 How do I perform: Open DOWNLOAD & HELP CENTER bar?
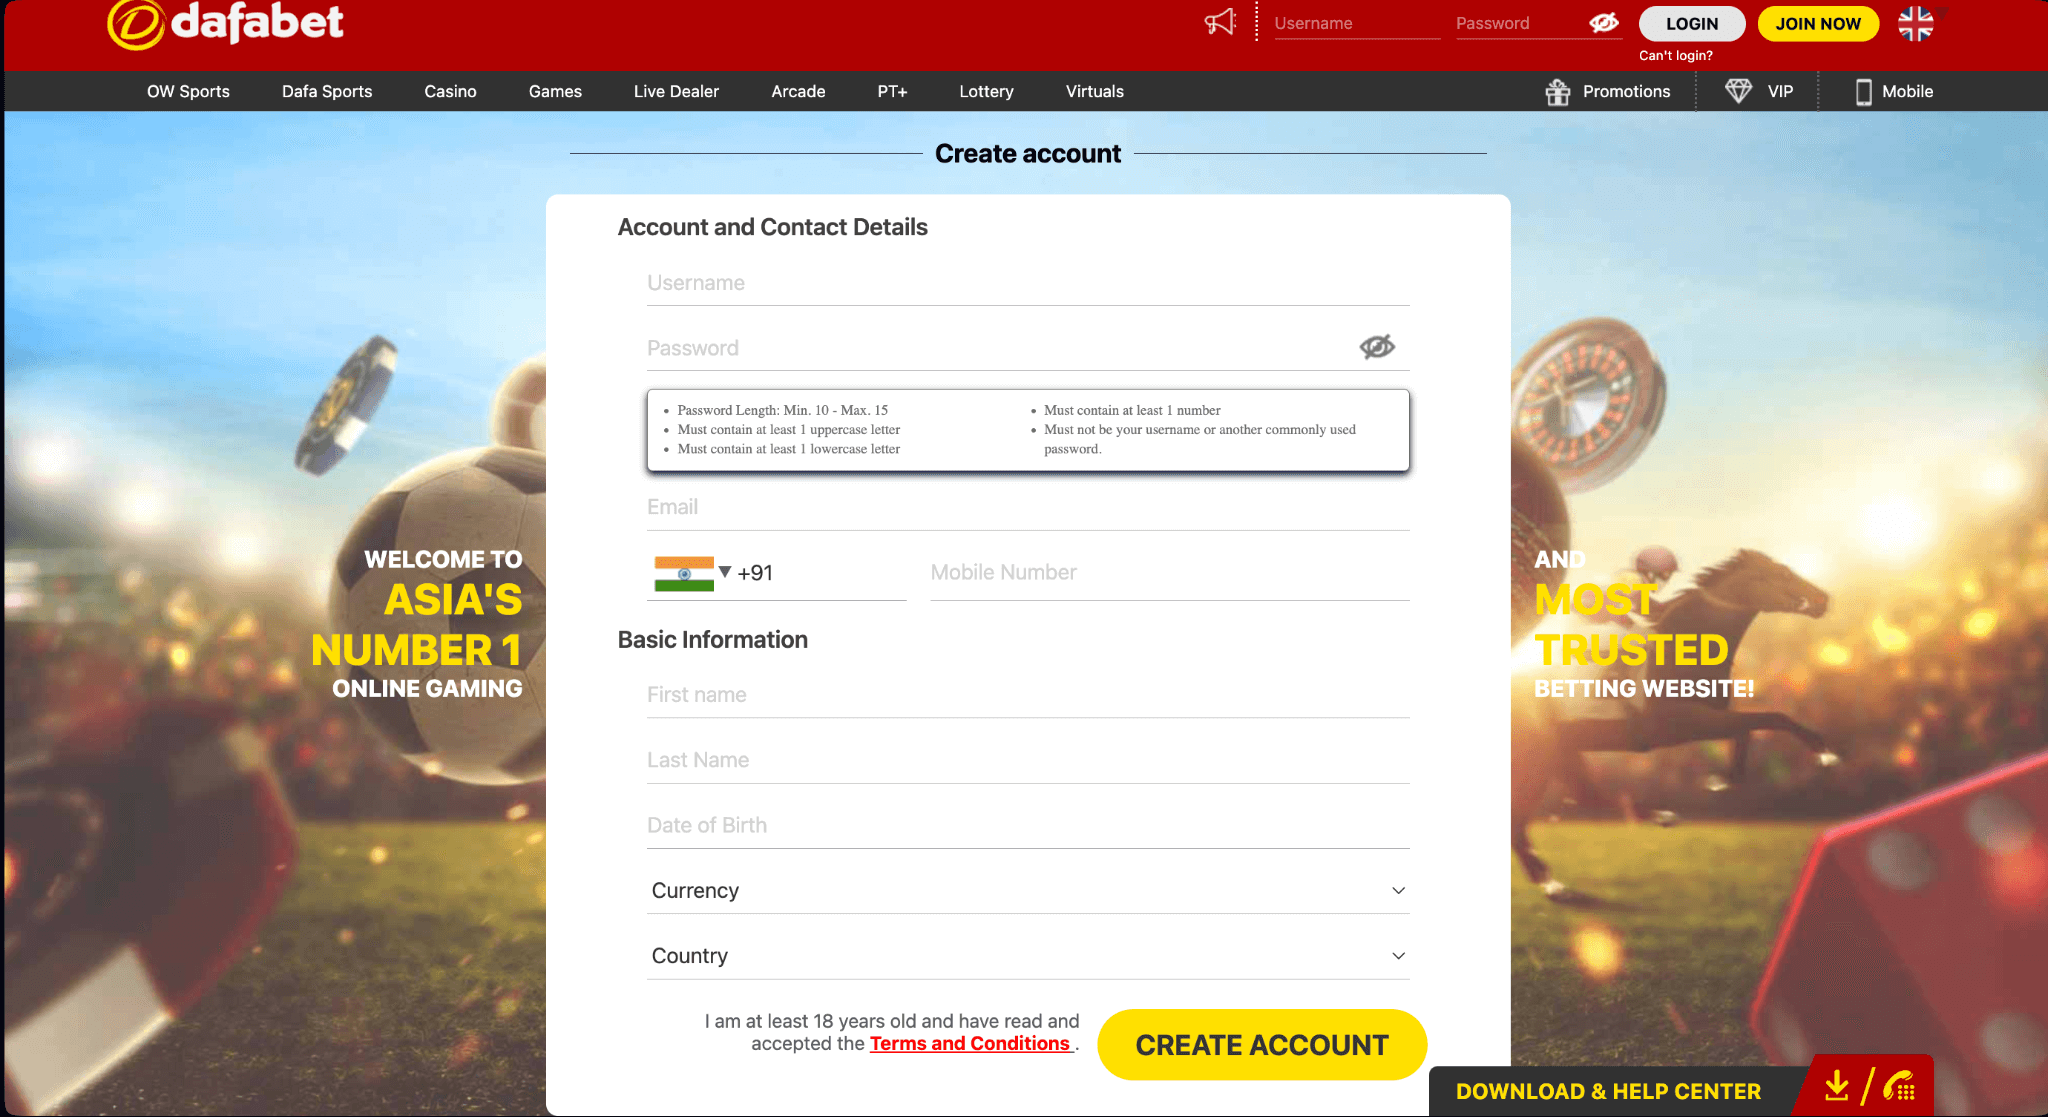point(1608,1091)
